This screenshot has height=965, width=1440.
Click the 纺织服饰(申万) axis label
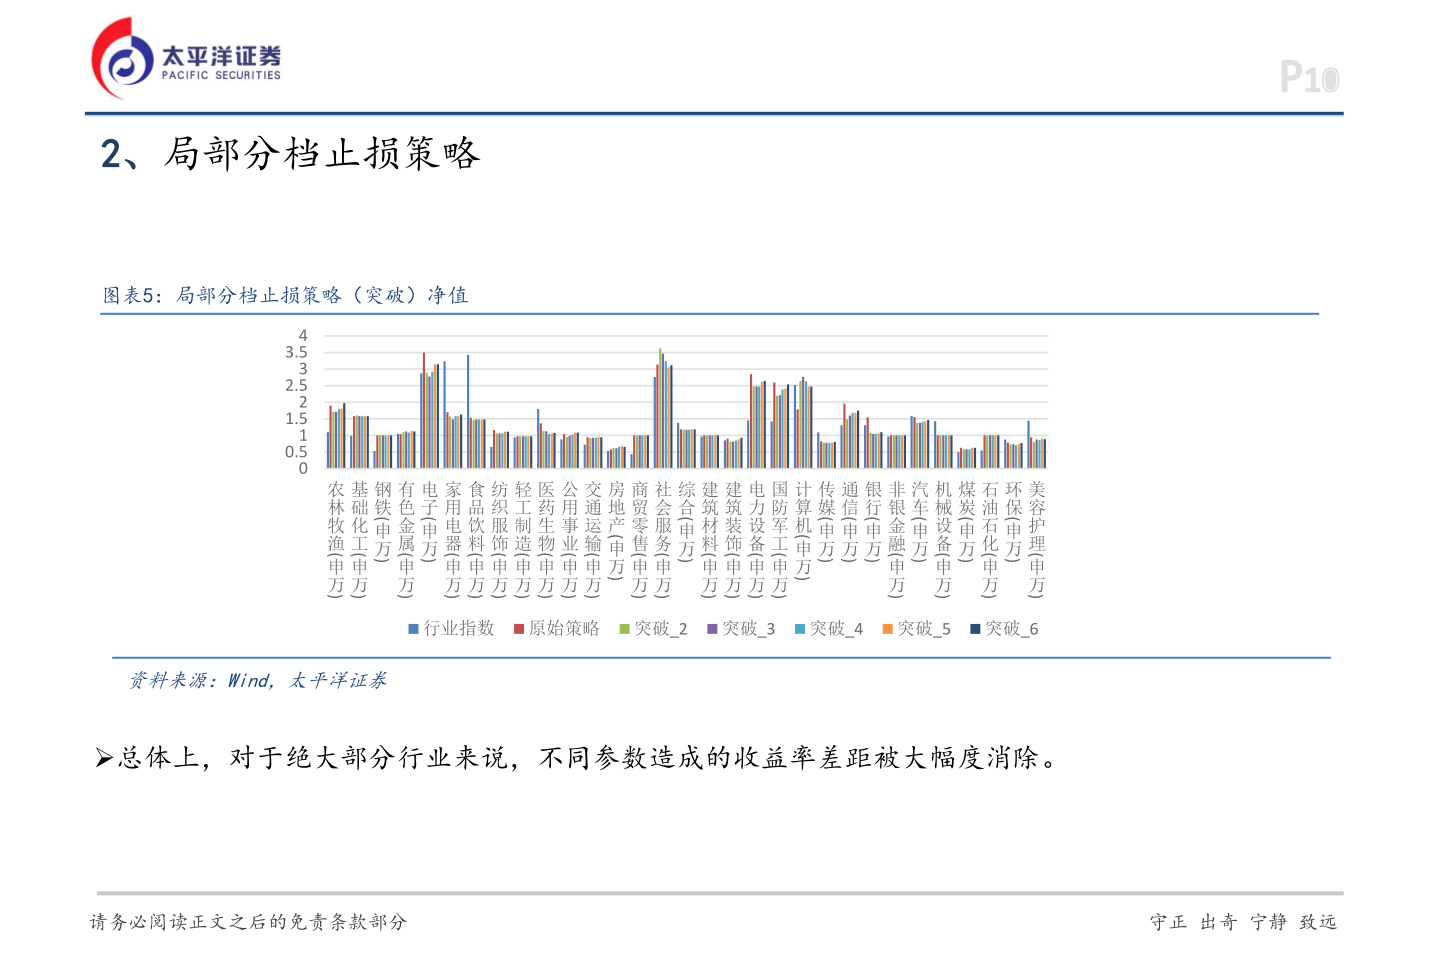coord(500,539)
